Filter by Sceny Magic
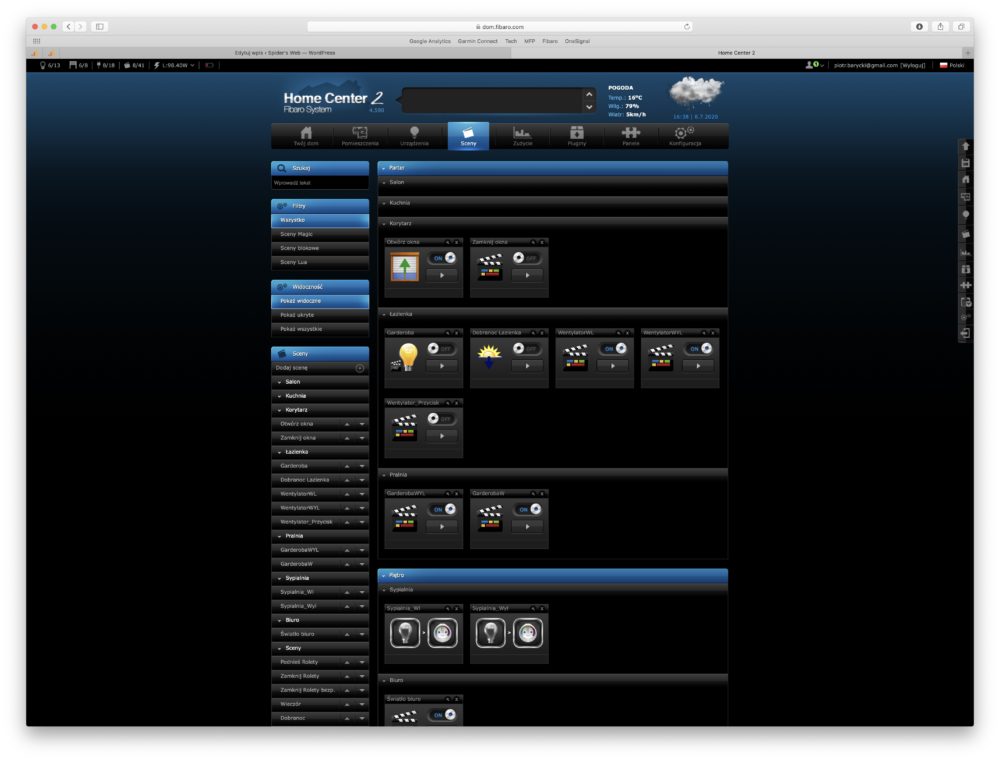Viewport: 1000px width, 761px height. [320, 234]
